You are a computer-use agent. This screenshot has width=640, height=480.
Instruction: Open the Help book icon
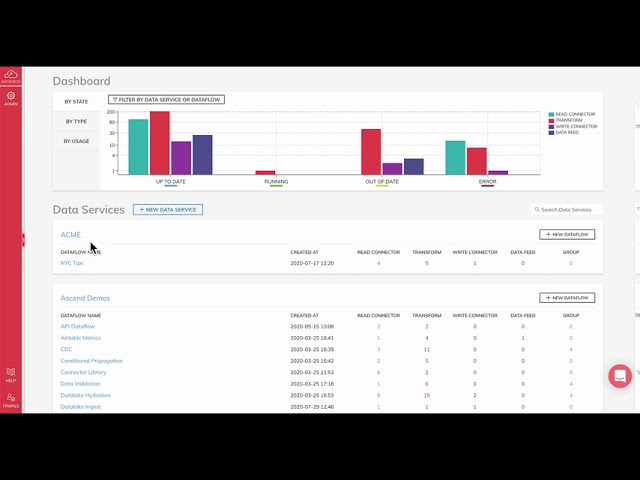(11, 375)
